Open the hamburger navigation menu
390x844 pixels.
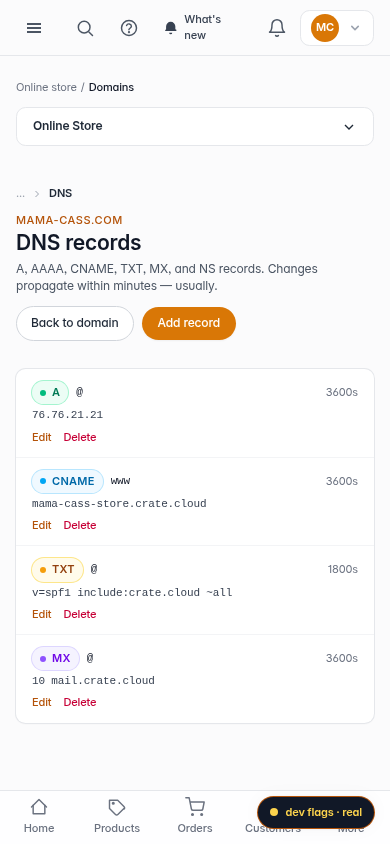[34, 28]
